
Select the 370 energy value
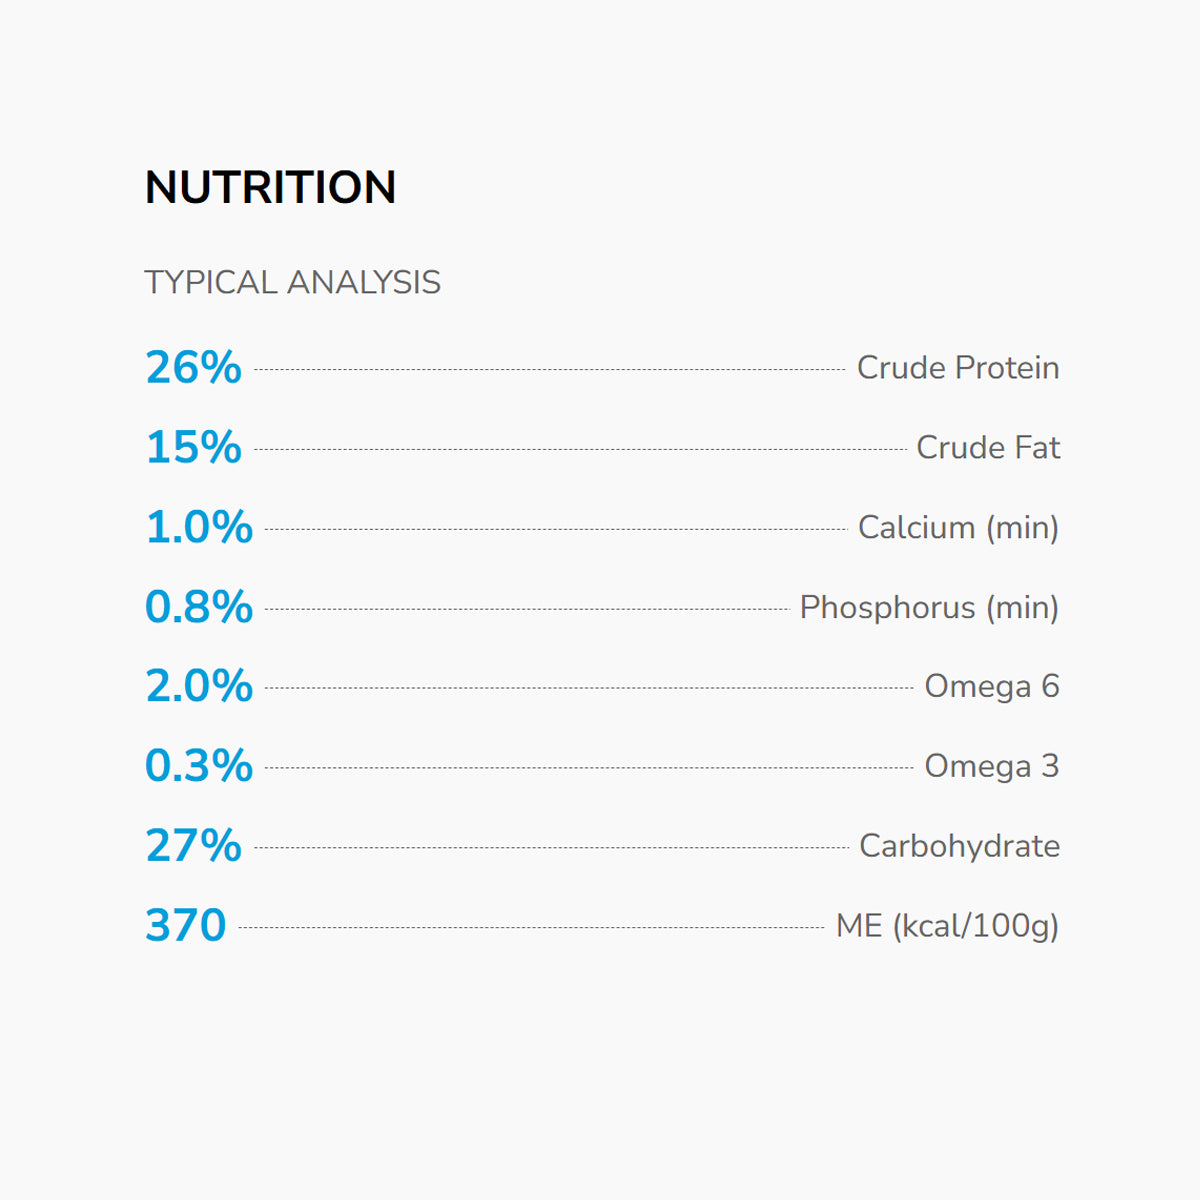point(186,926)
